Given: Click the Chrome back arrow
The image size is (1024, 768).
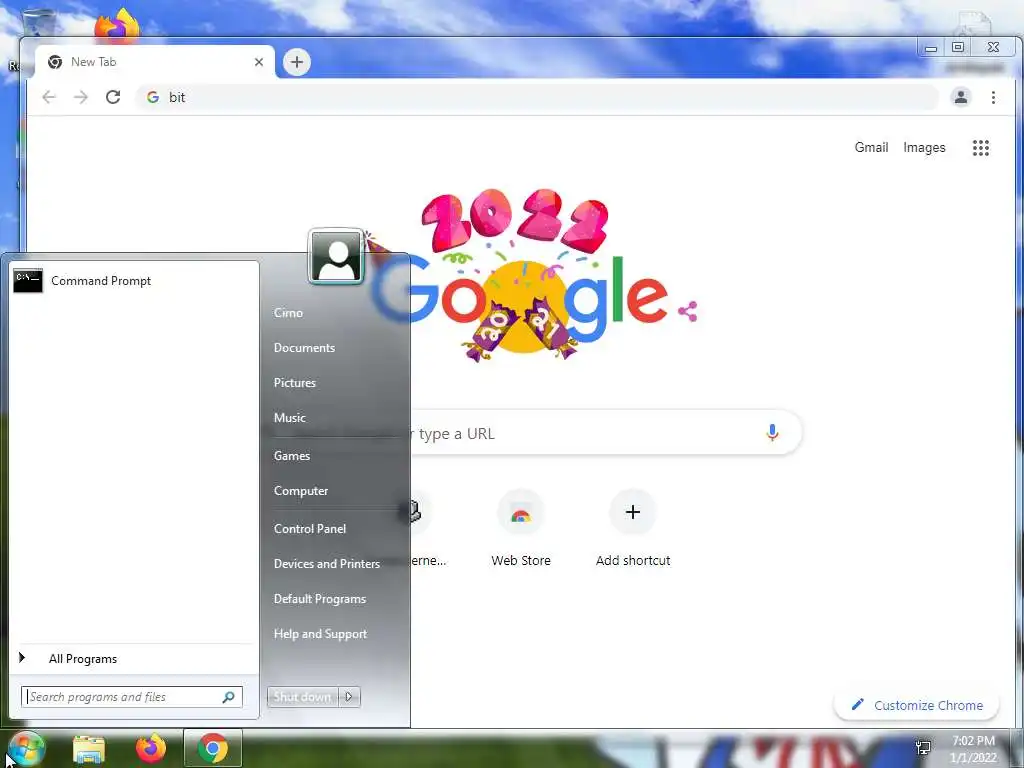Looking at the screenshot, I should tap(49, 97).
